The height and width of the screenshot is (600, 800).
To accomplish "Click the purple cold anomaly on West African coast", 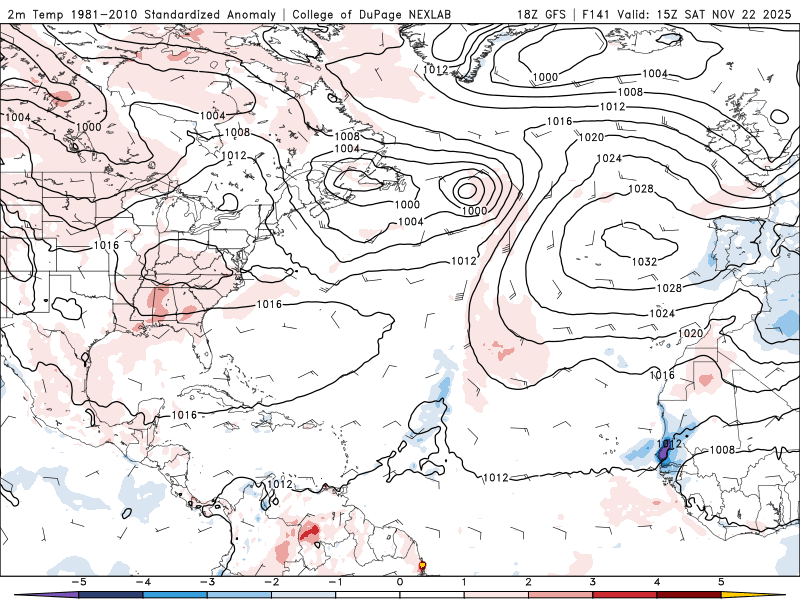I will click(x=662, y=453).
